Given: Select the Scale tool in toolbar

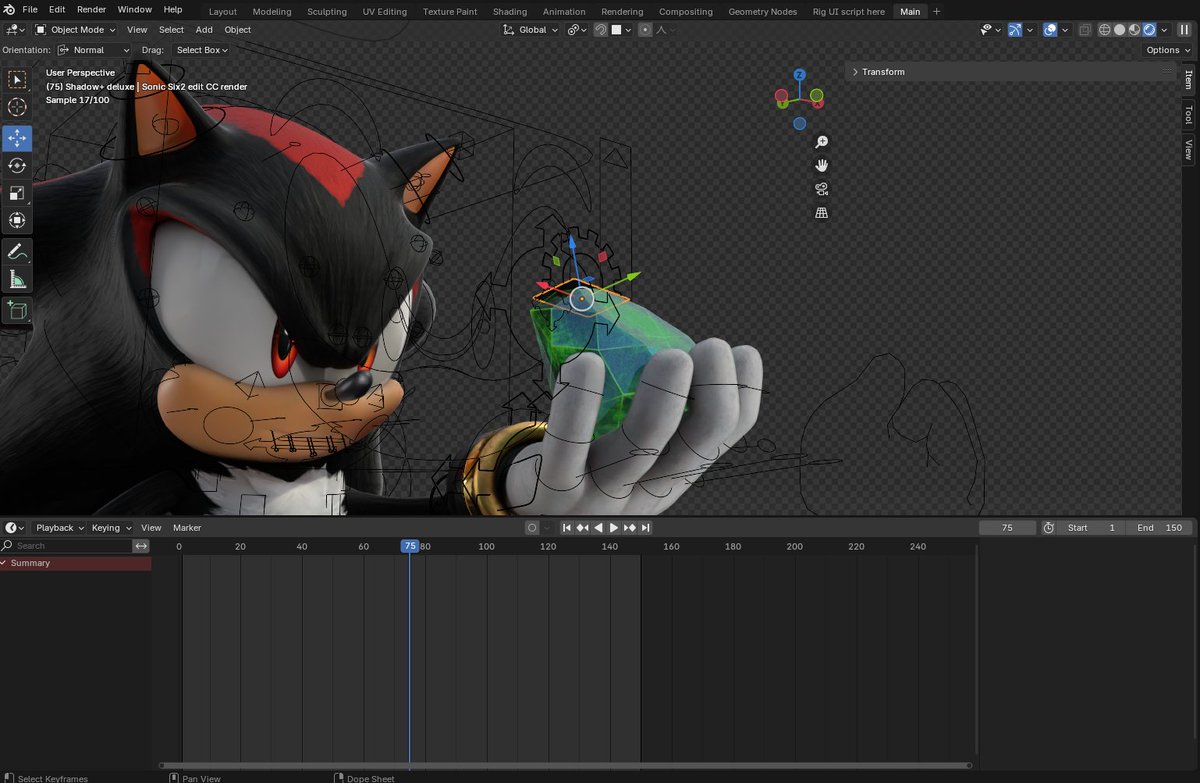Looking at the screenshot, I should click(17, 193).
